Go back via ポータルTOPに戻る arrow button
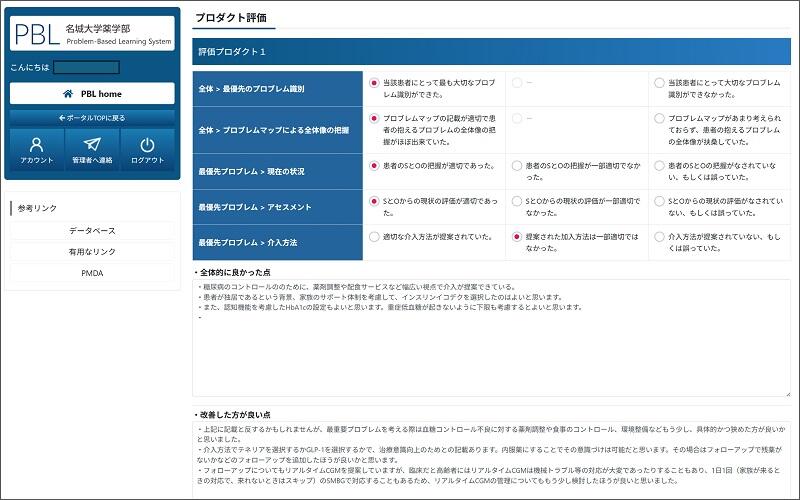This screenshot has height=500, width=800. 92,117
